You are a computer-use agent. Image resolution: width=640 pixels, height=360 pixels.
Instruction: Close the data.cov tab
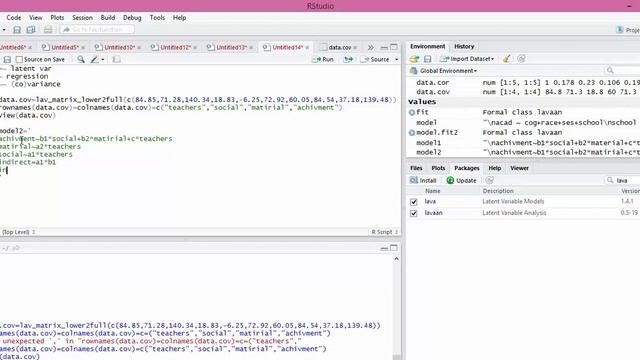point(355,48)
